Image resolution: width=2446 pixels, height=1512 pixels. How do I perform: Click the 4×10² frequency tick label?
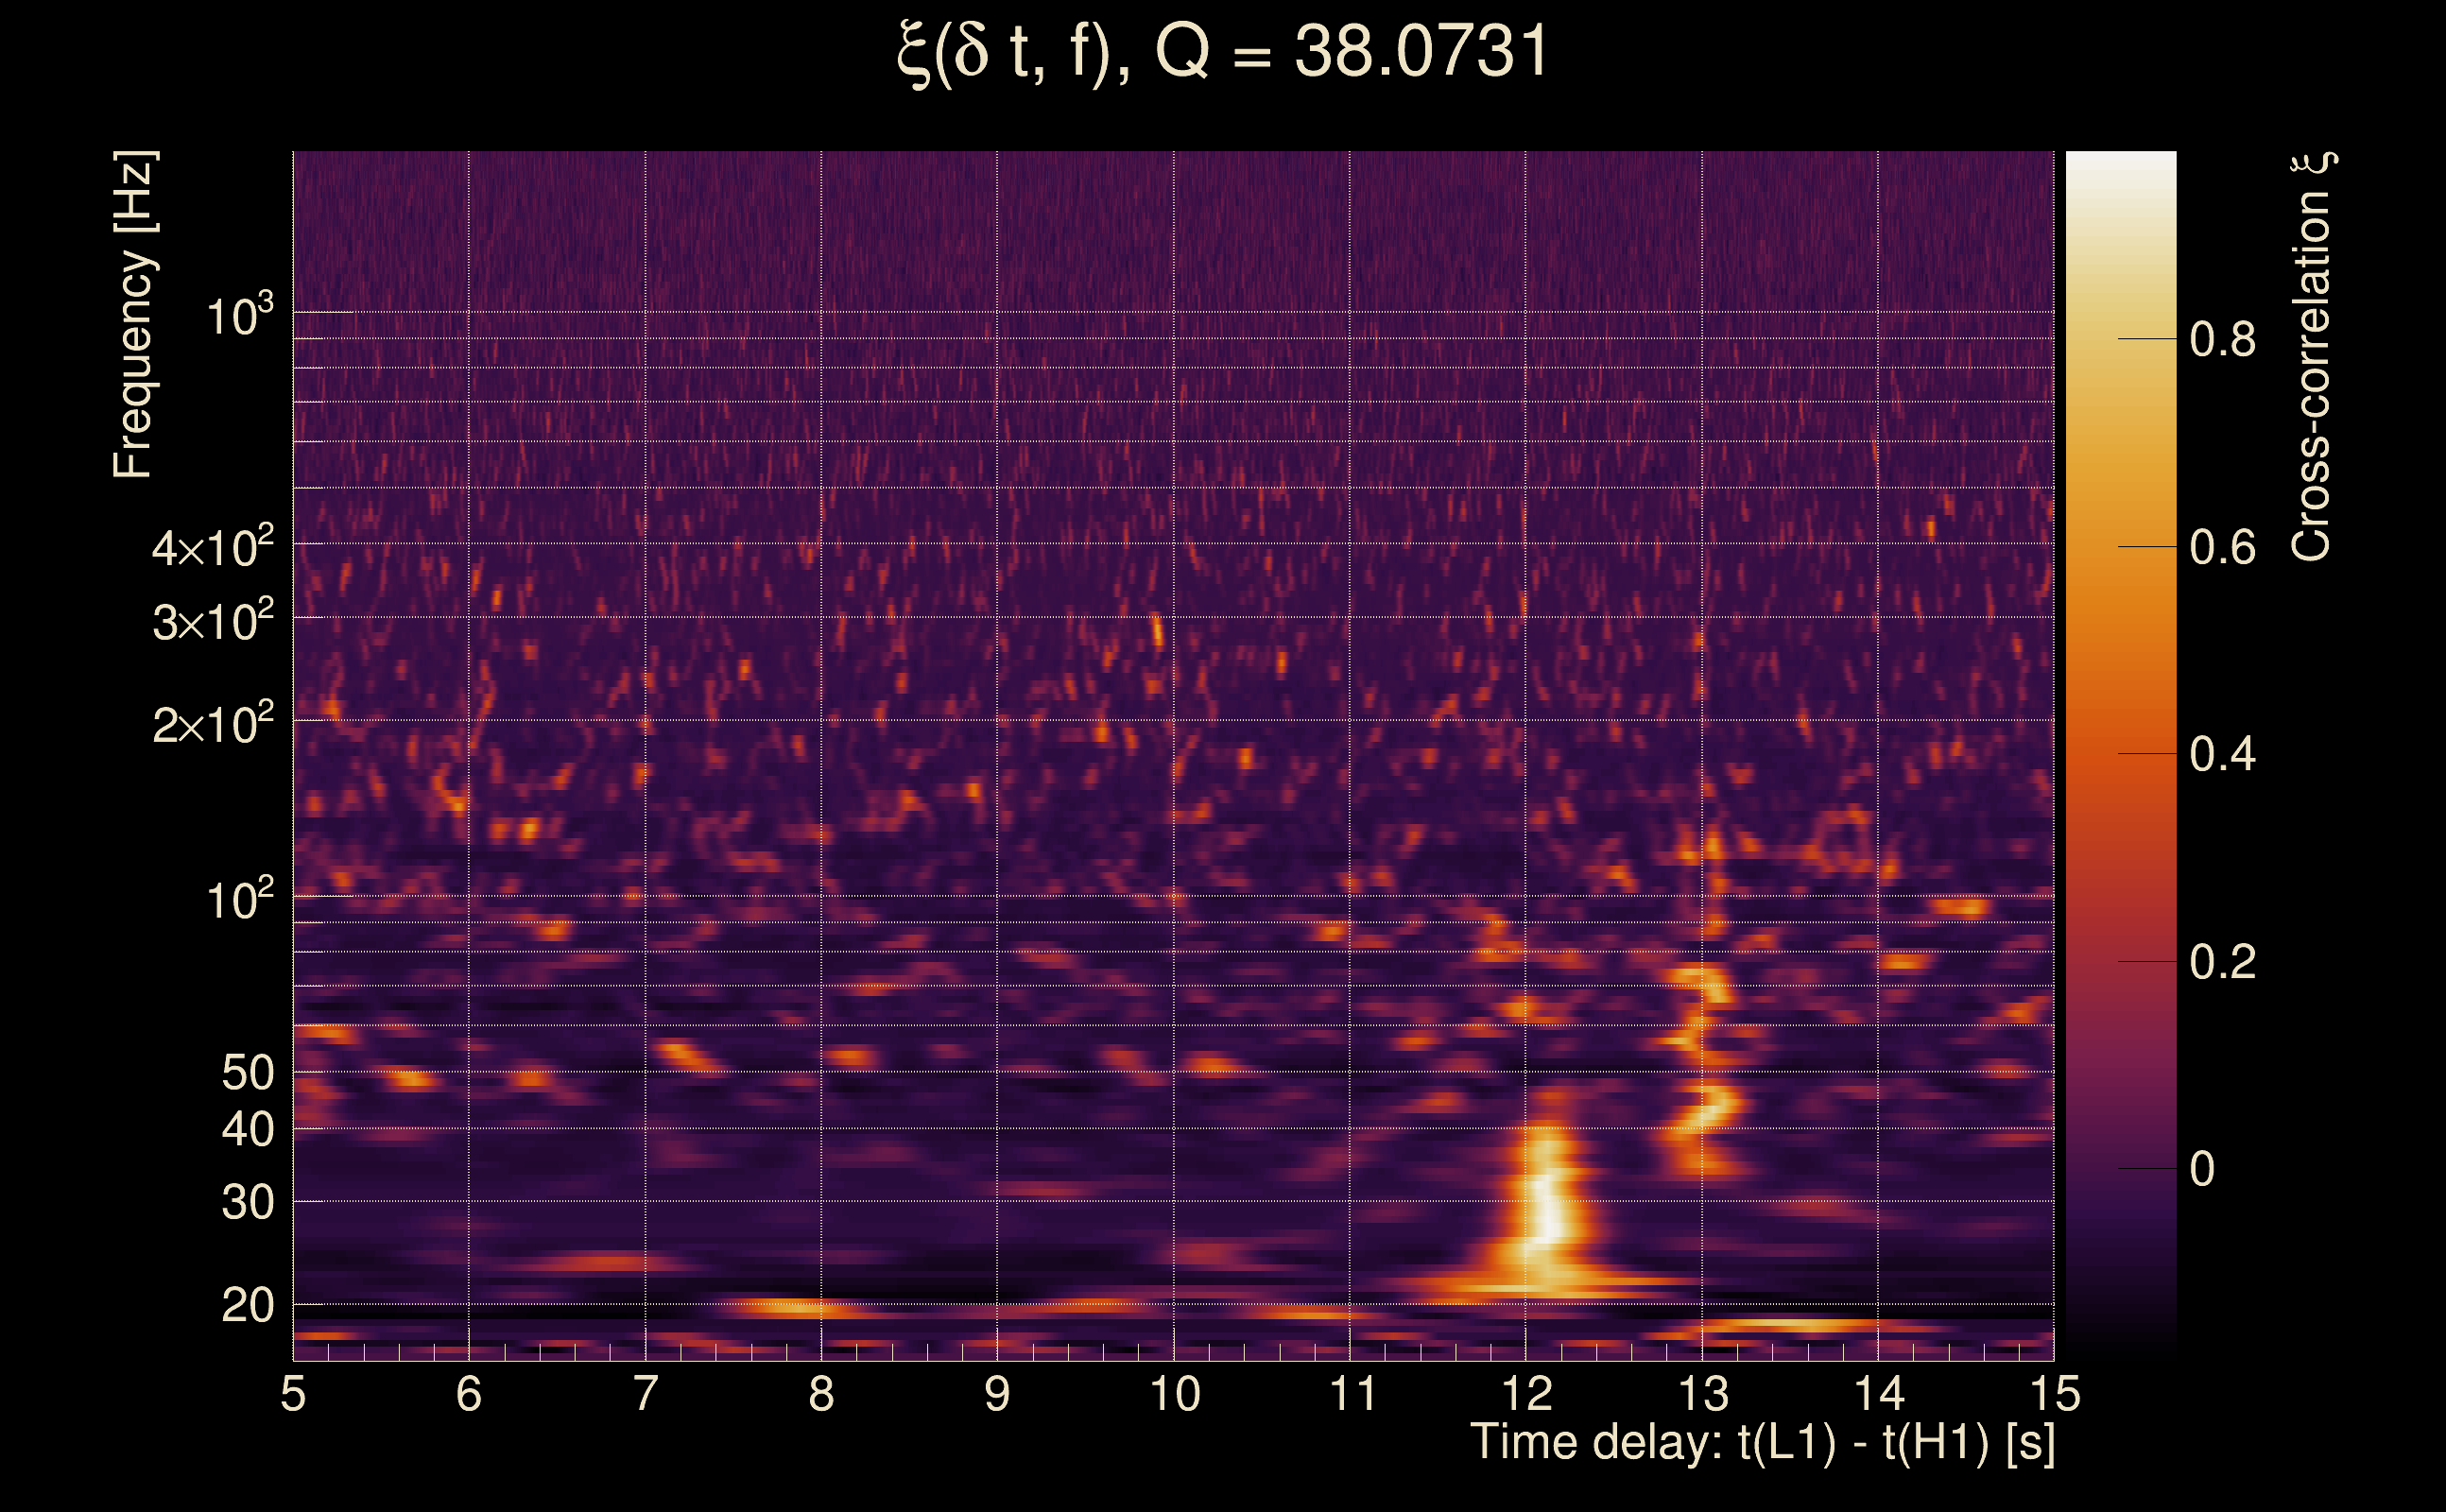(213, 547)
